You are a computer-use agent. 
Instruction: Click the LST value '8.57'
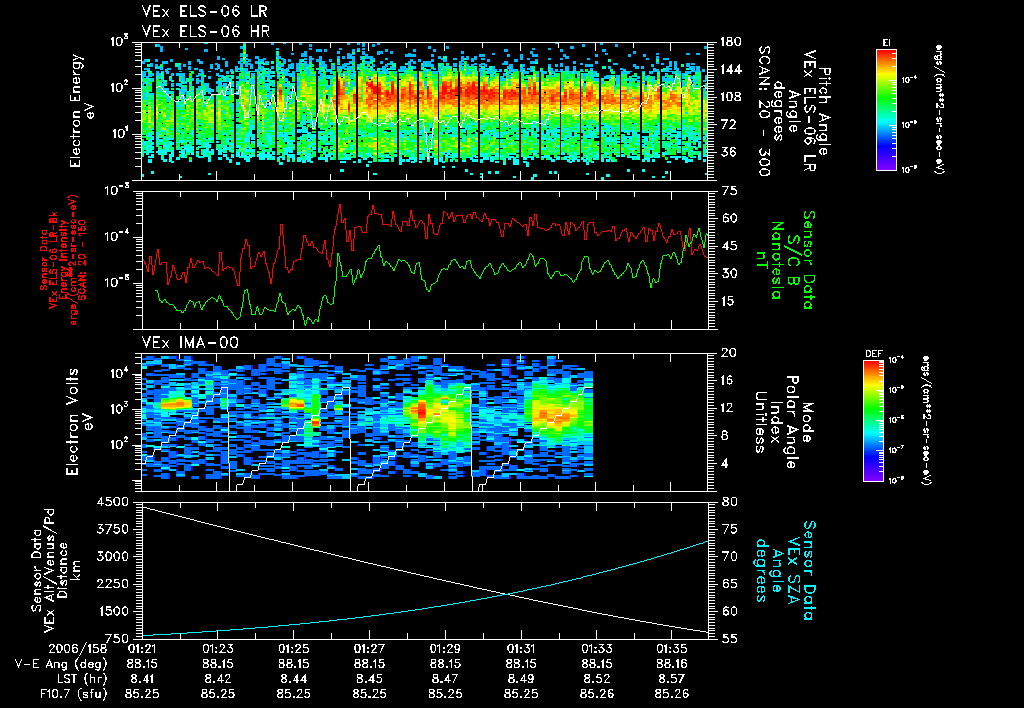(672, 679)
